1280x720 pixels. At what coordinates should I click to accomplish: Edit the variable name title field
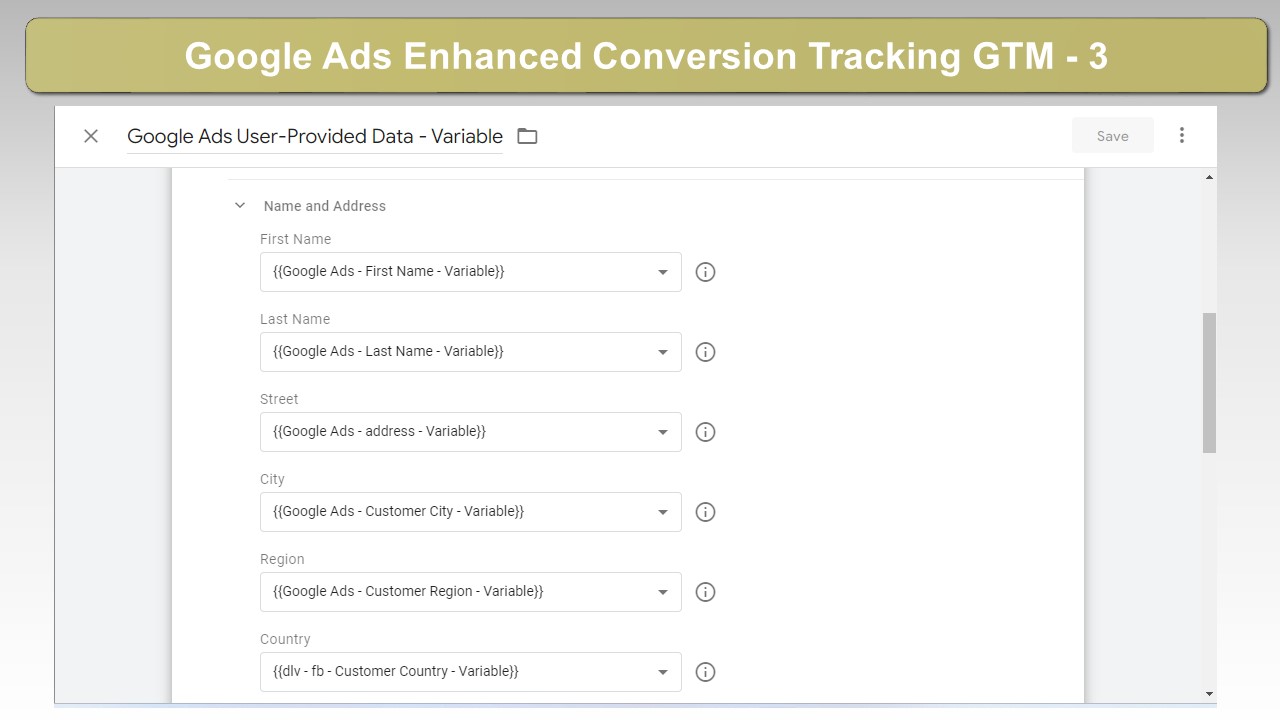pyautogui.click(x=315, y=137)
